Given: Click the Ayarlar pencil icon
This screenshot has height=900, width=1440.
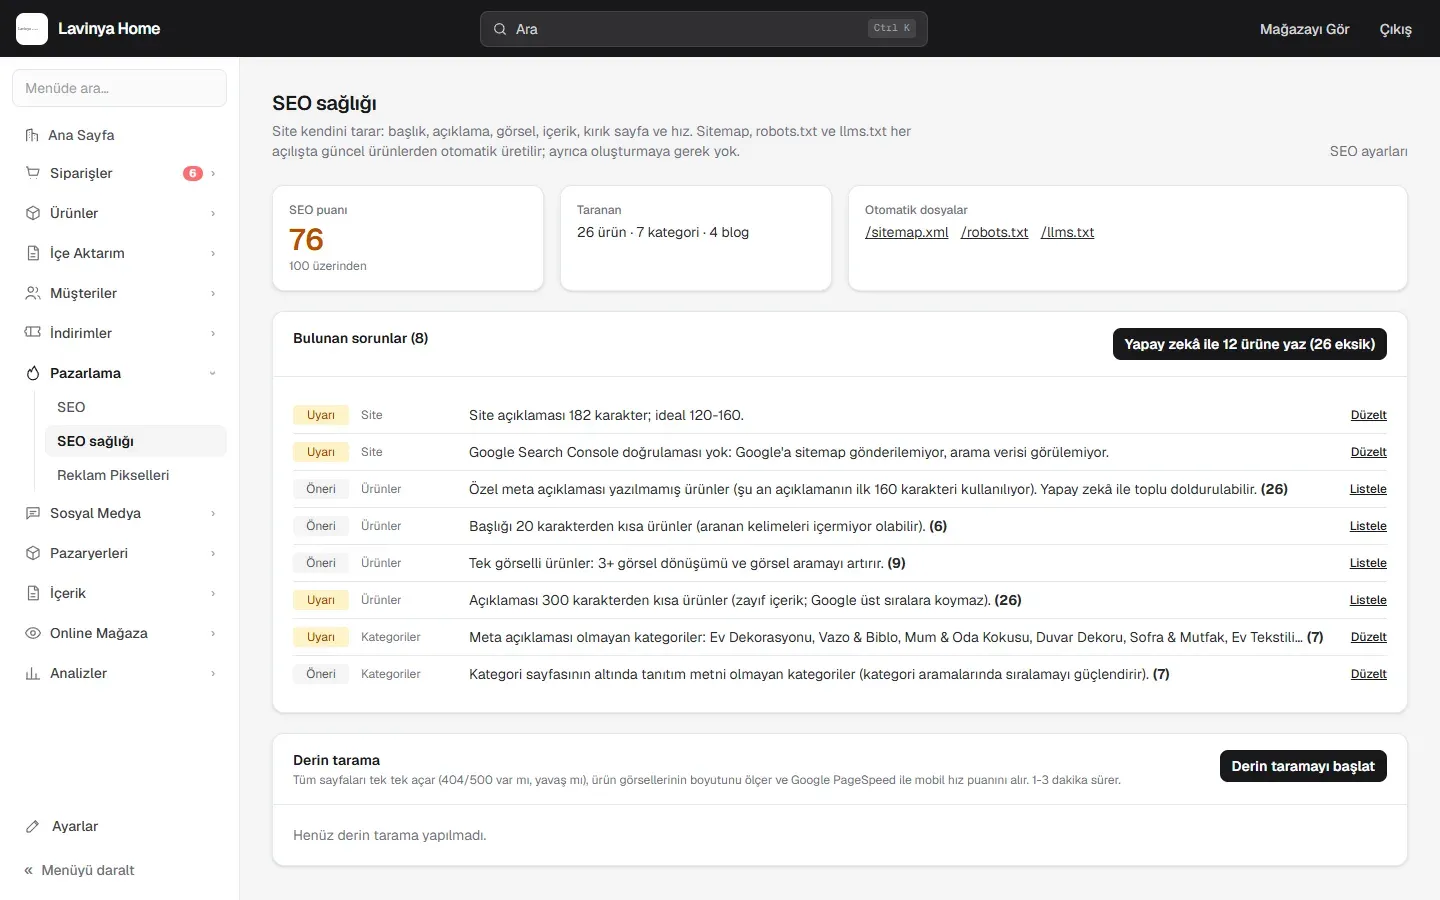Looking at the screenshot, I should (33, 827).
